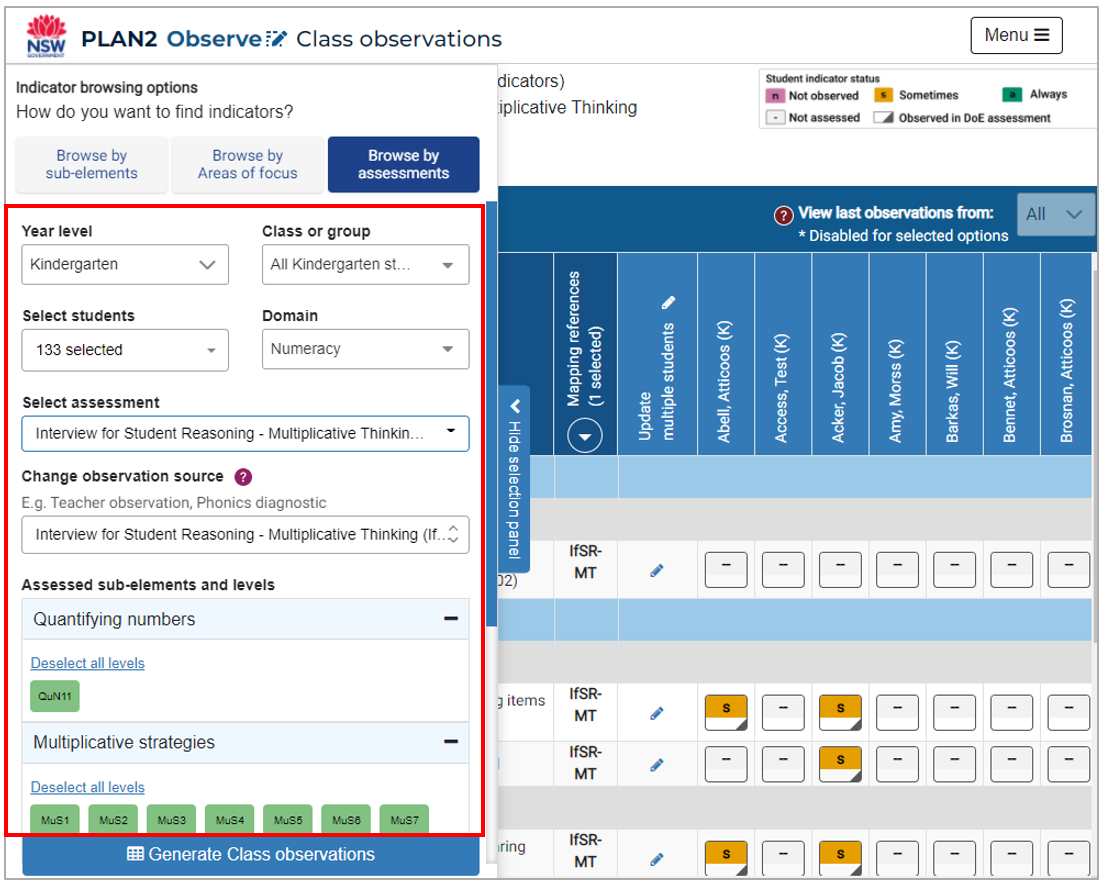Click Barkas, Will third row status box
The image size is (1106, 888).
(x=954, y=765)
